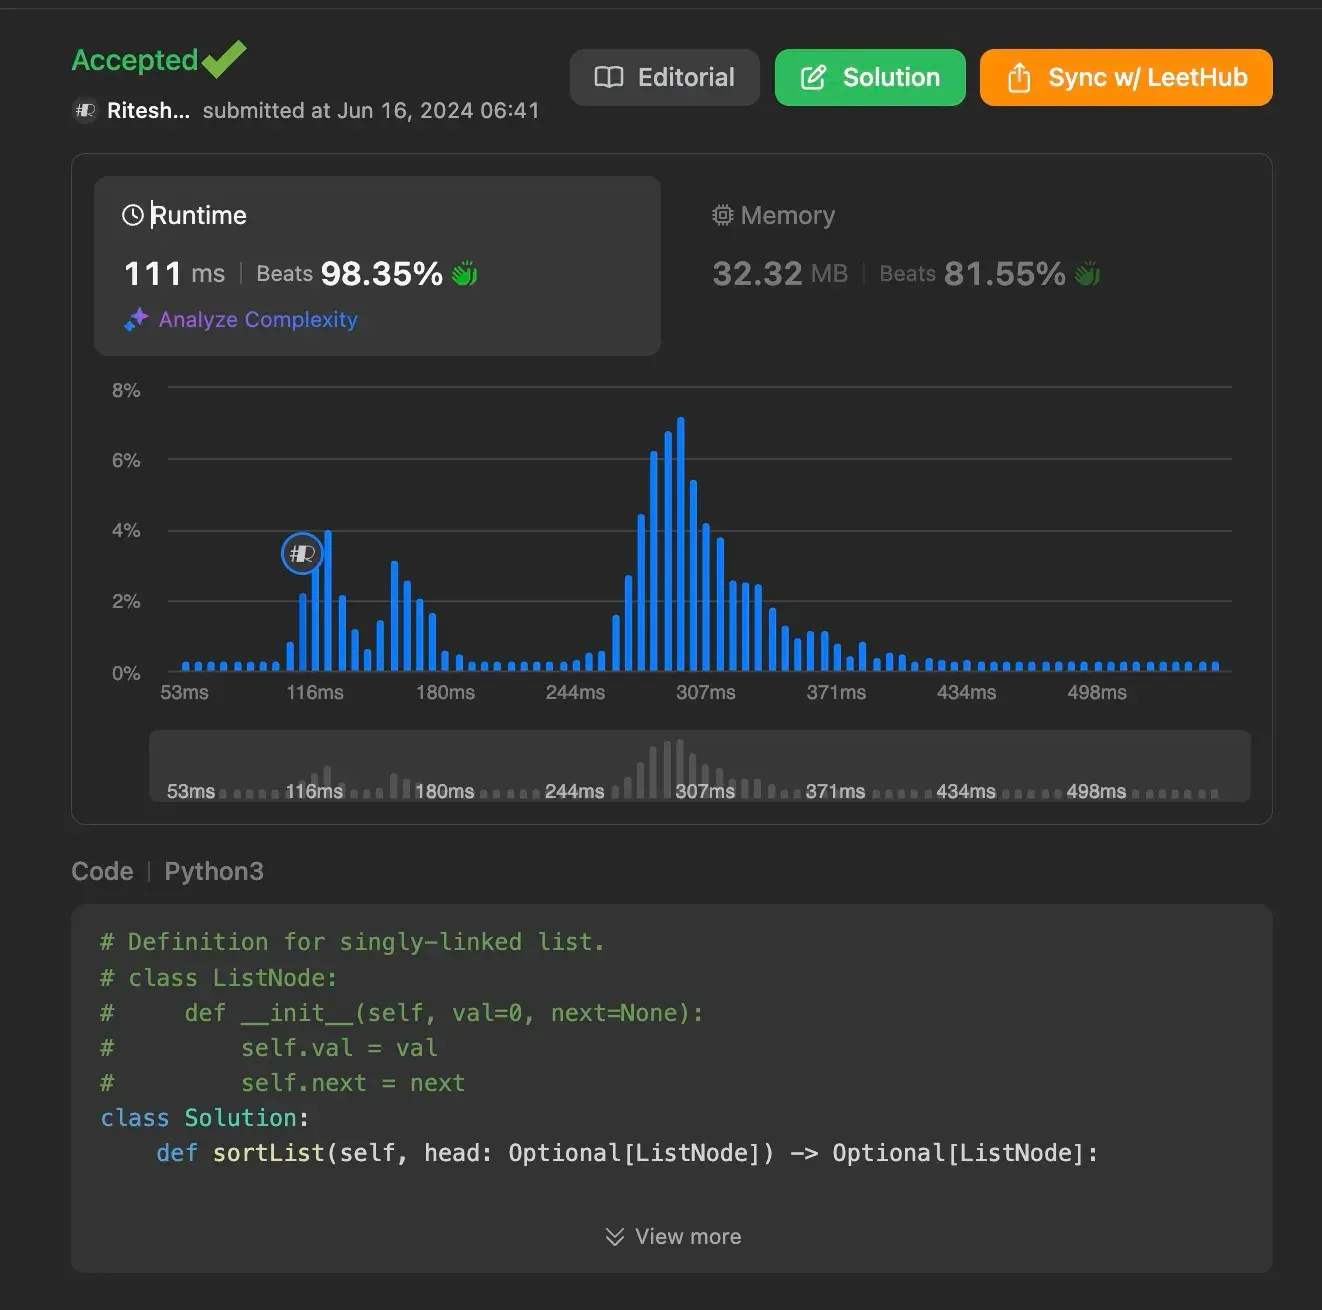Click the '111 ms' runtime value
Screen dimensions: 1322x1310
(x=174, y=273)
